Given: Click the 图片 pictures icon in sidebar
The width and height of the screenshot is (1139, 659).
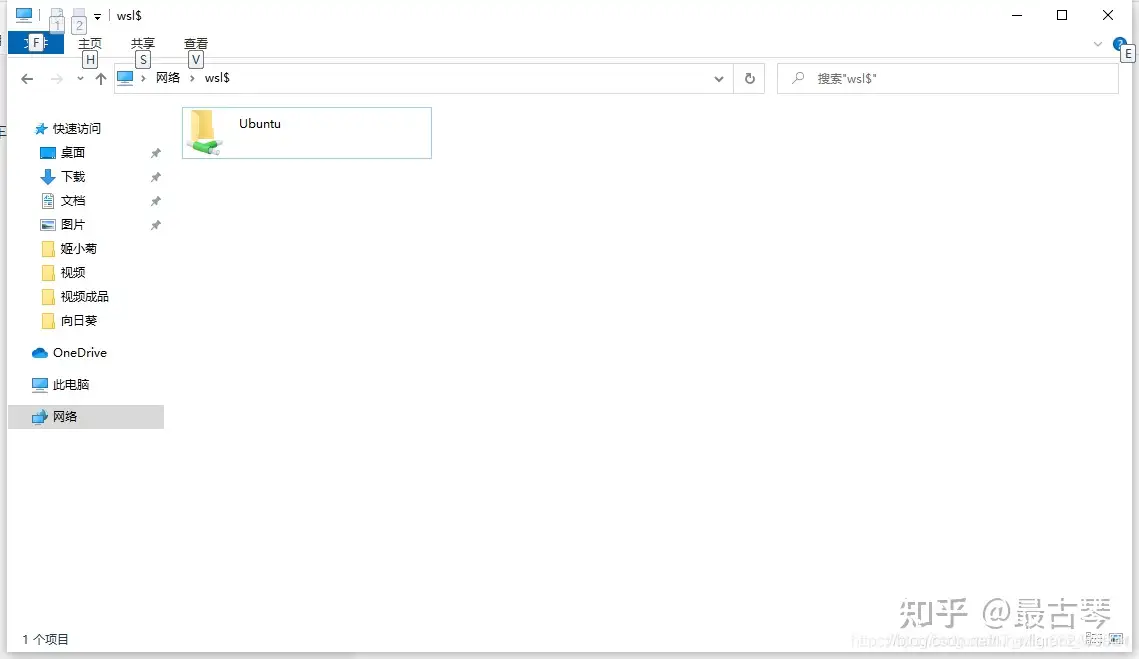Looking at the screenshot, I should 47,225.
